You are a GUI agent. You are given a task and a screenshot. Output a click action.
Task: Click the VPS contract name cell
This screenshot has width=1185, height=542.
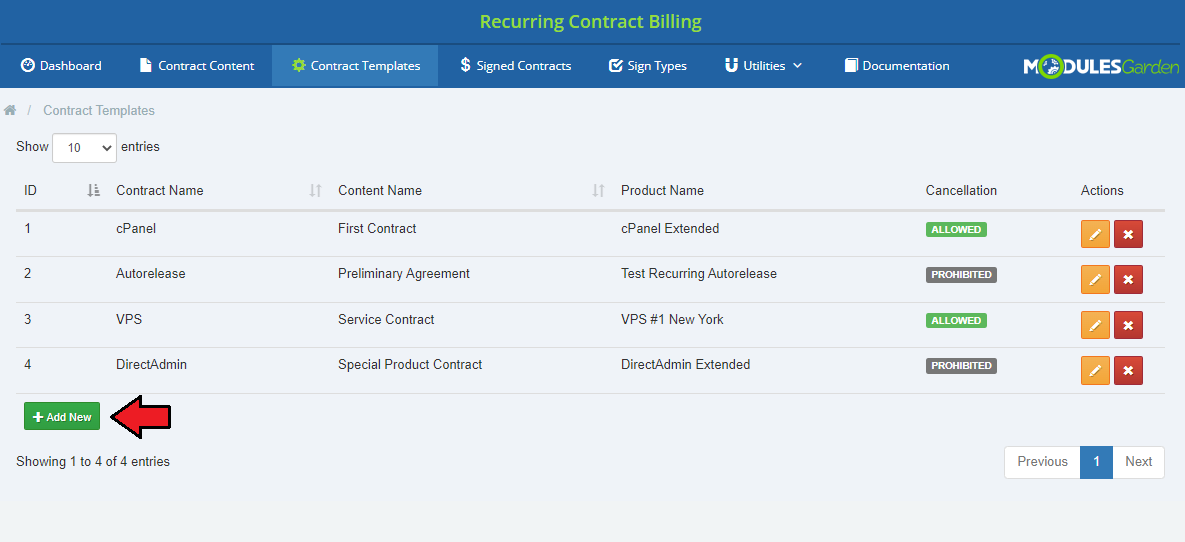129,319
